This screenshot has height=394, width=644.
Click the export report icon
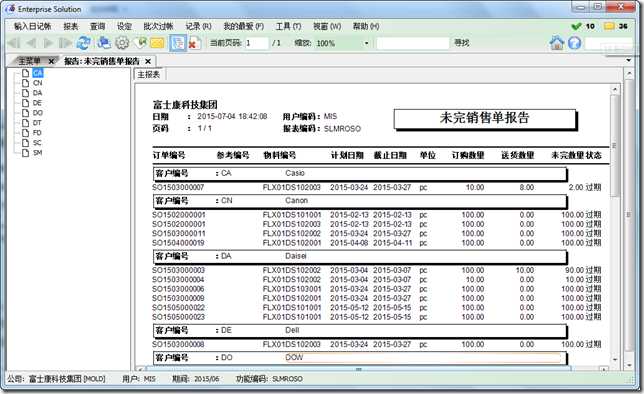140,43
